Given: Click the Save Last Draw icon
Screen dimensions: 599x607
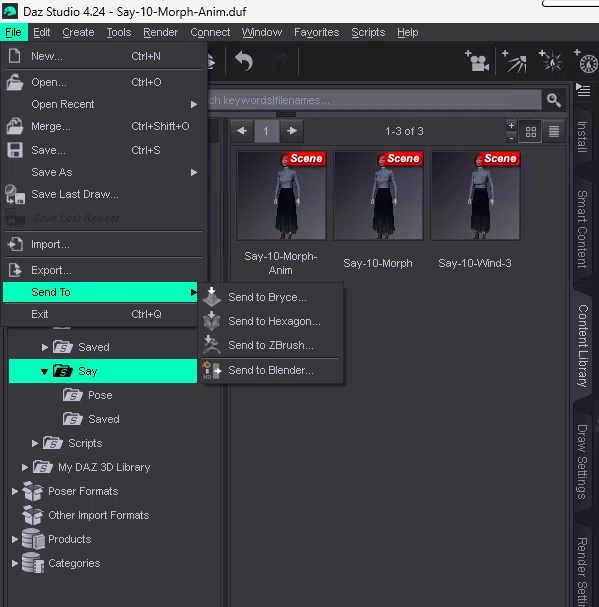Looking at the screenshot, I should (15, 194).
